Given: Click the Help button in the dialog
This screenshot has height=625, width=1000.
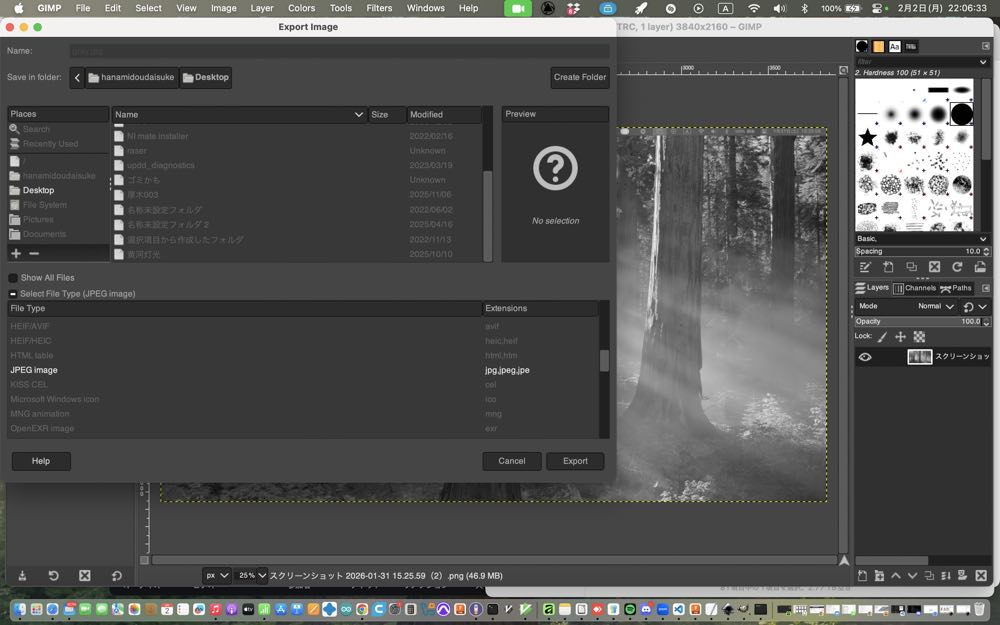Looking at the screenshot, I should [41, 461].
